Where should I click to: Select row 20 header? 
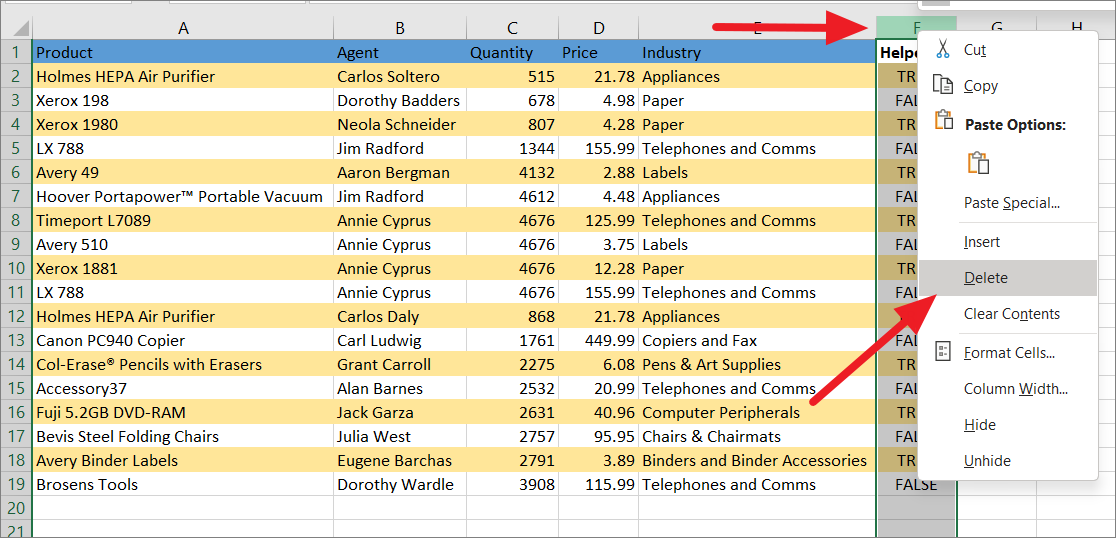click(16, 509)
